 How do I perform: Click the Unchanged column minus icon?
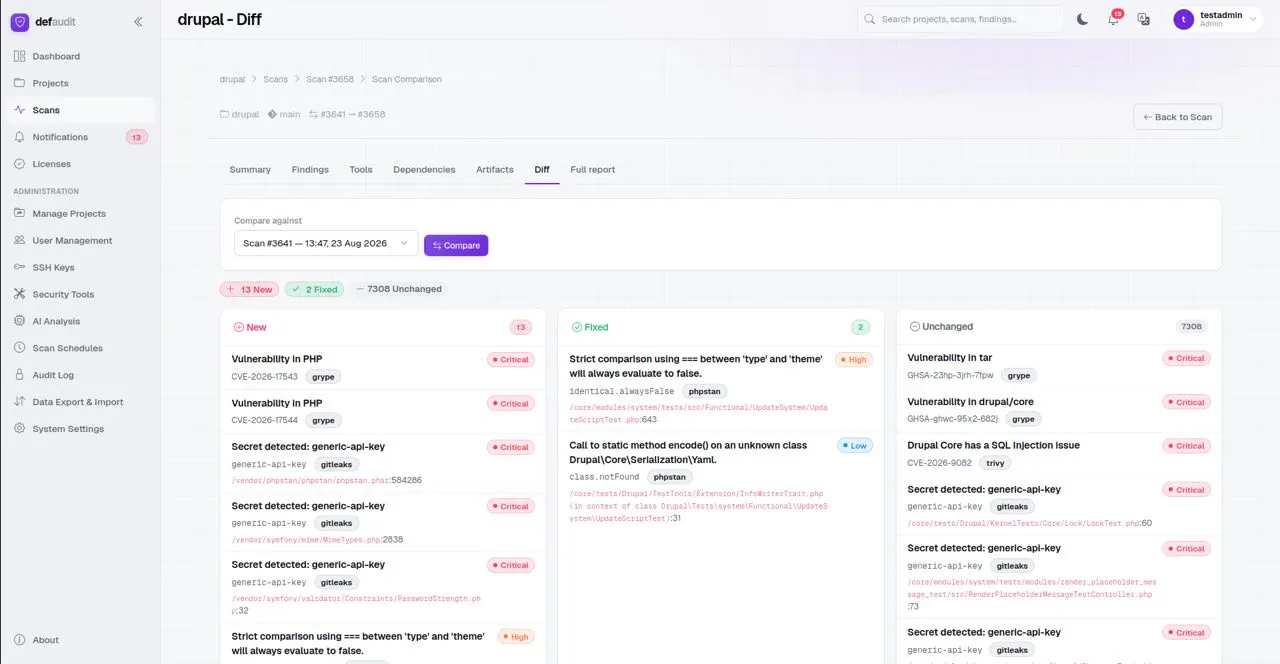point(914,327)
